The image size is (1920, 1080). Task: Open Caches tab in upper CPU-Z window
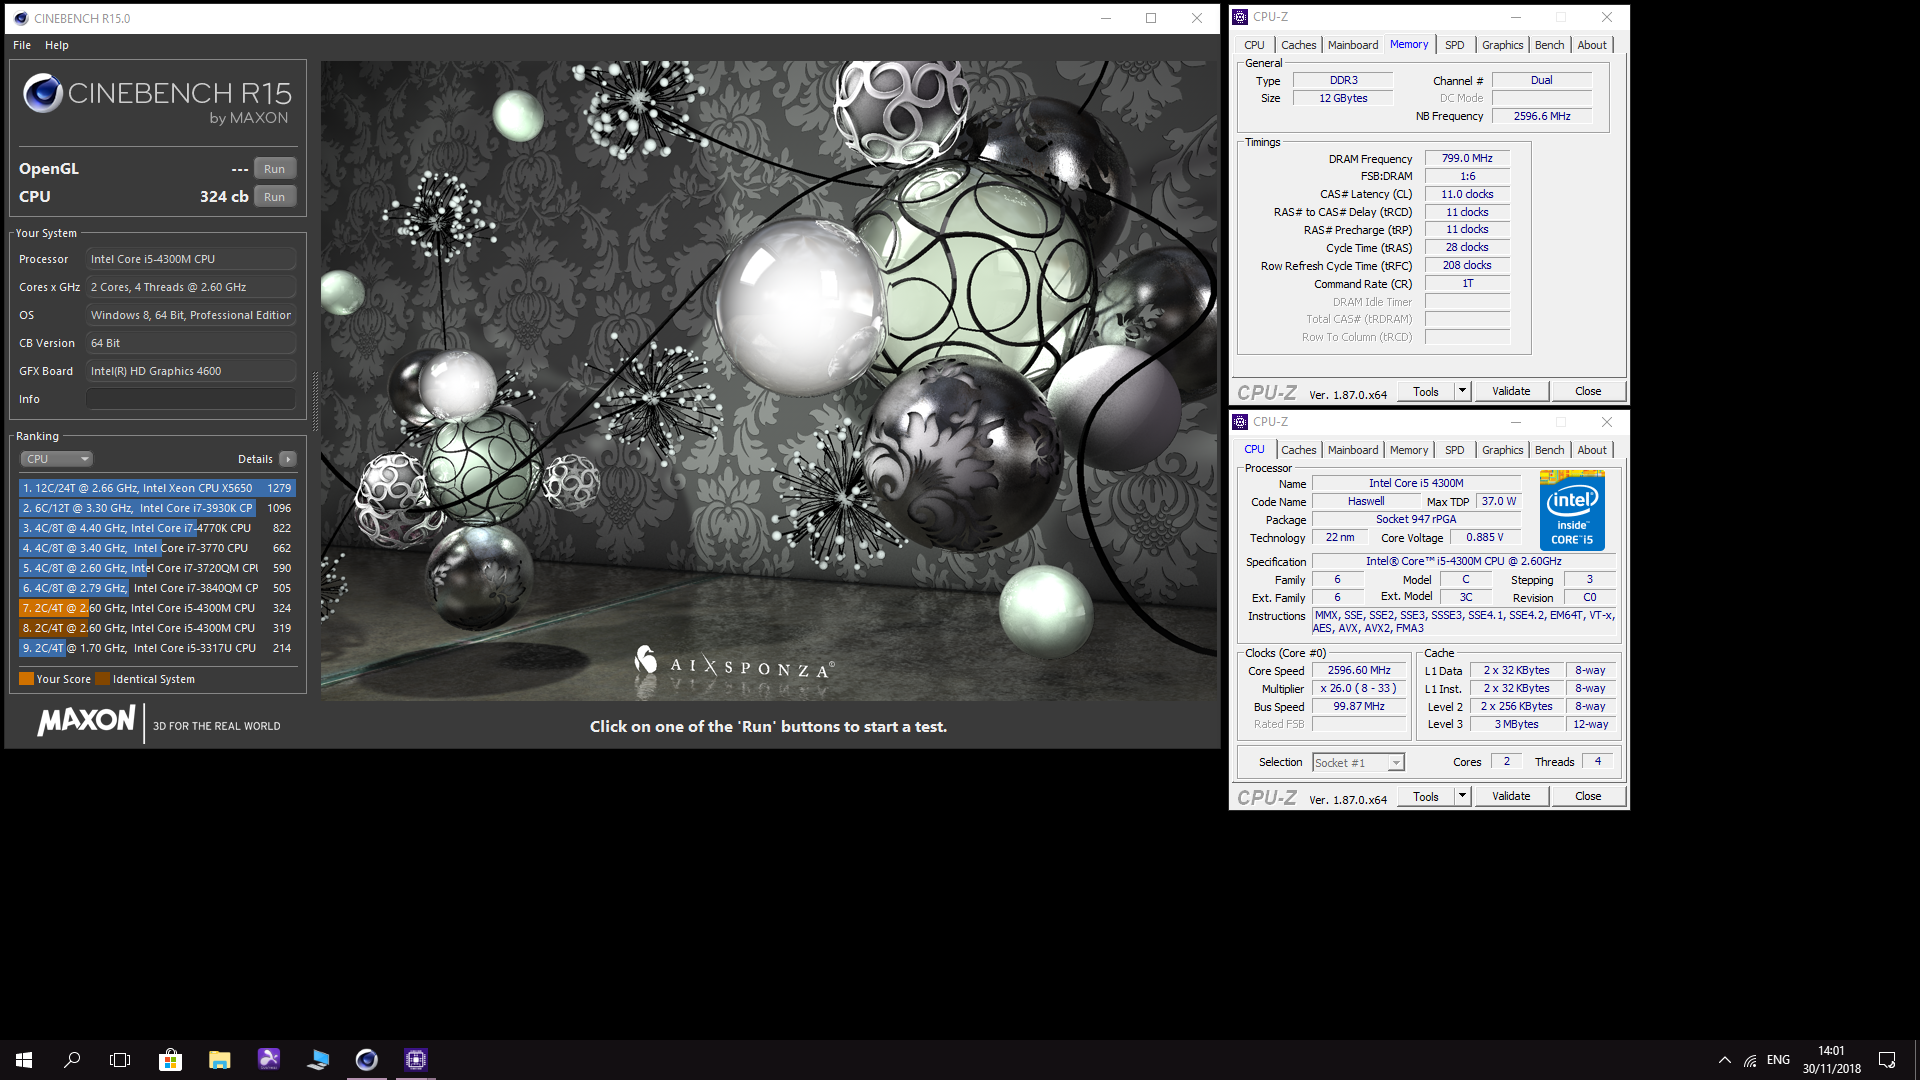pos(1298,45)
